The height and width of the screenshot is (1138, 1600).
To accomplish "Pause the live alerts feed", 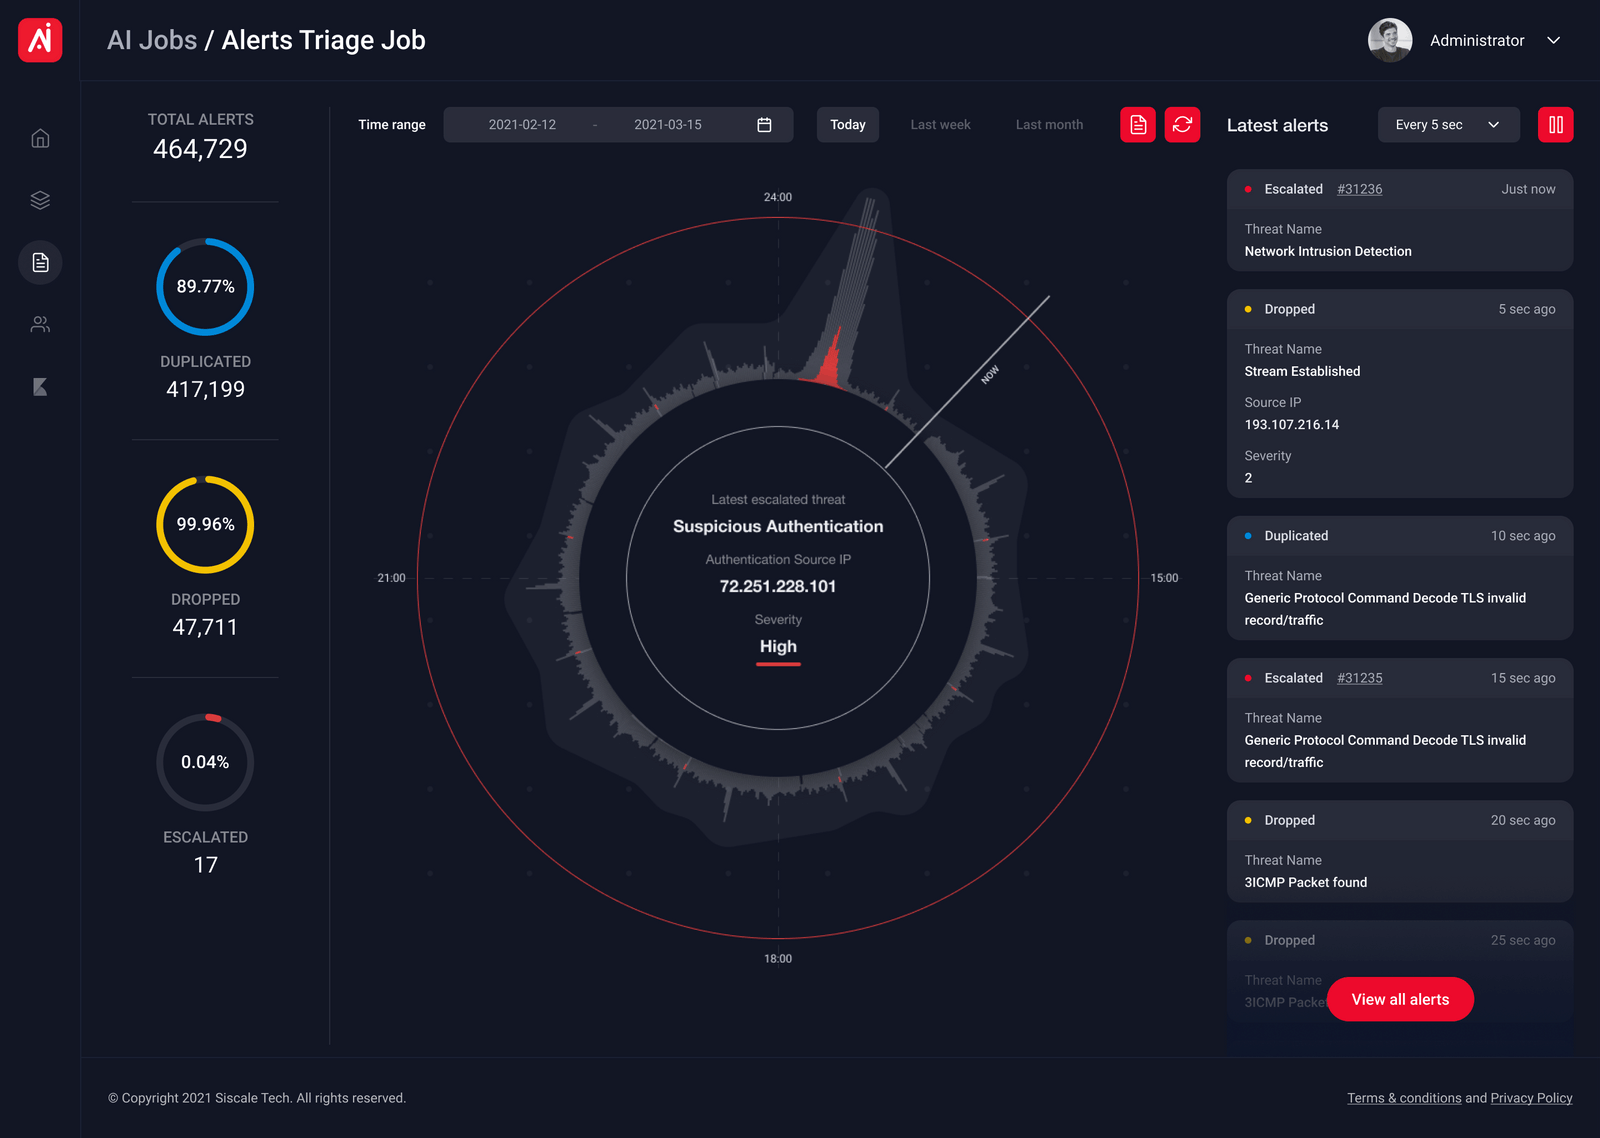I will coord(1556,124).
